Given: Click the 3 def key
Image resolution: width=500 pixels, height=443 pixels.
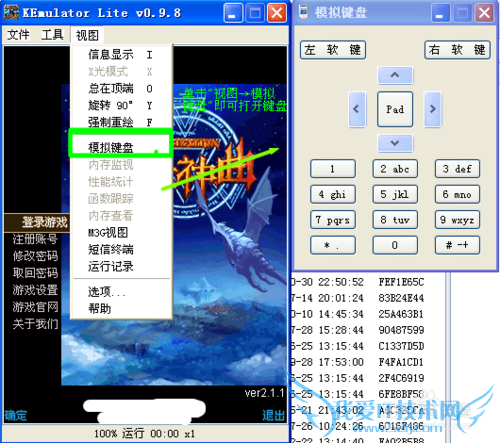Looking at the screenshot, I should tap(457, 169).
